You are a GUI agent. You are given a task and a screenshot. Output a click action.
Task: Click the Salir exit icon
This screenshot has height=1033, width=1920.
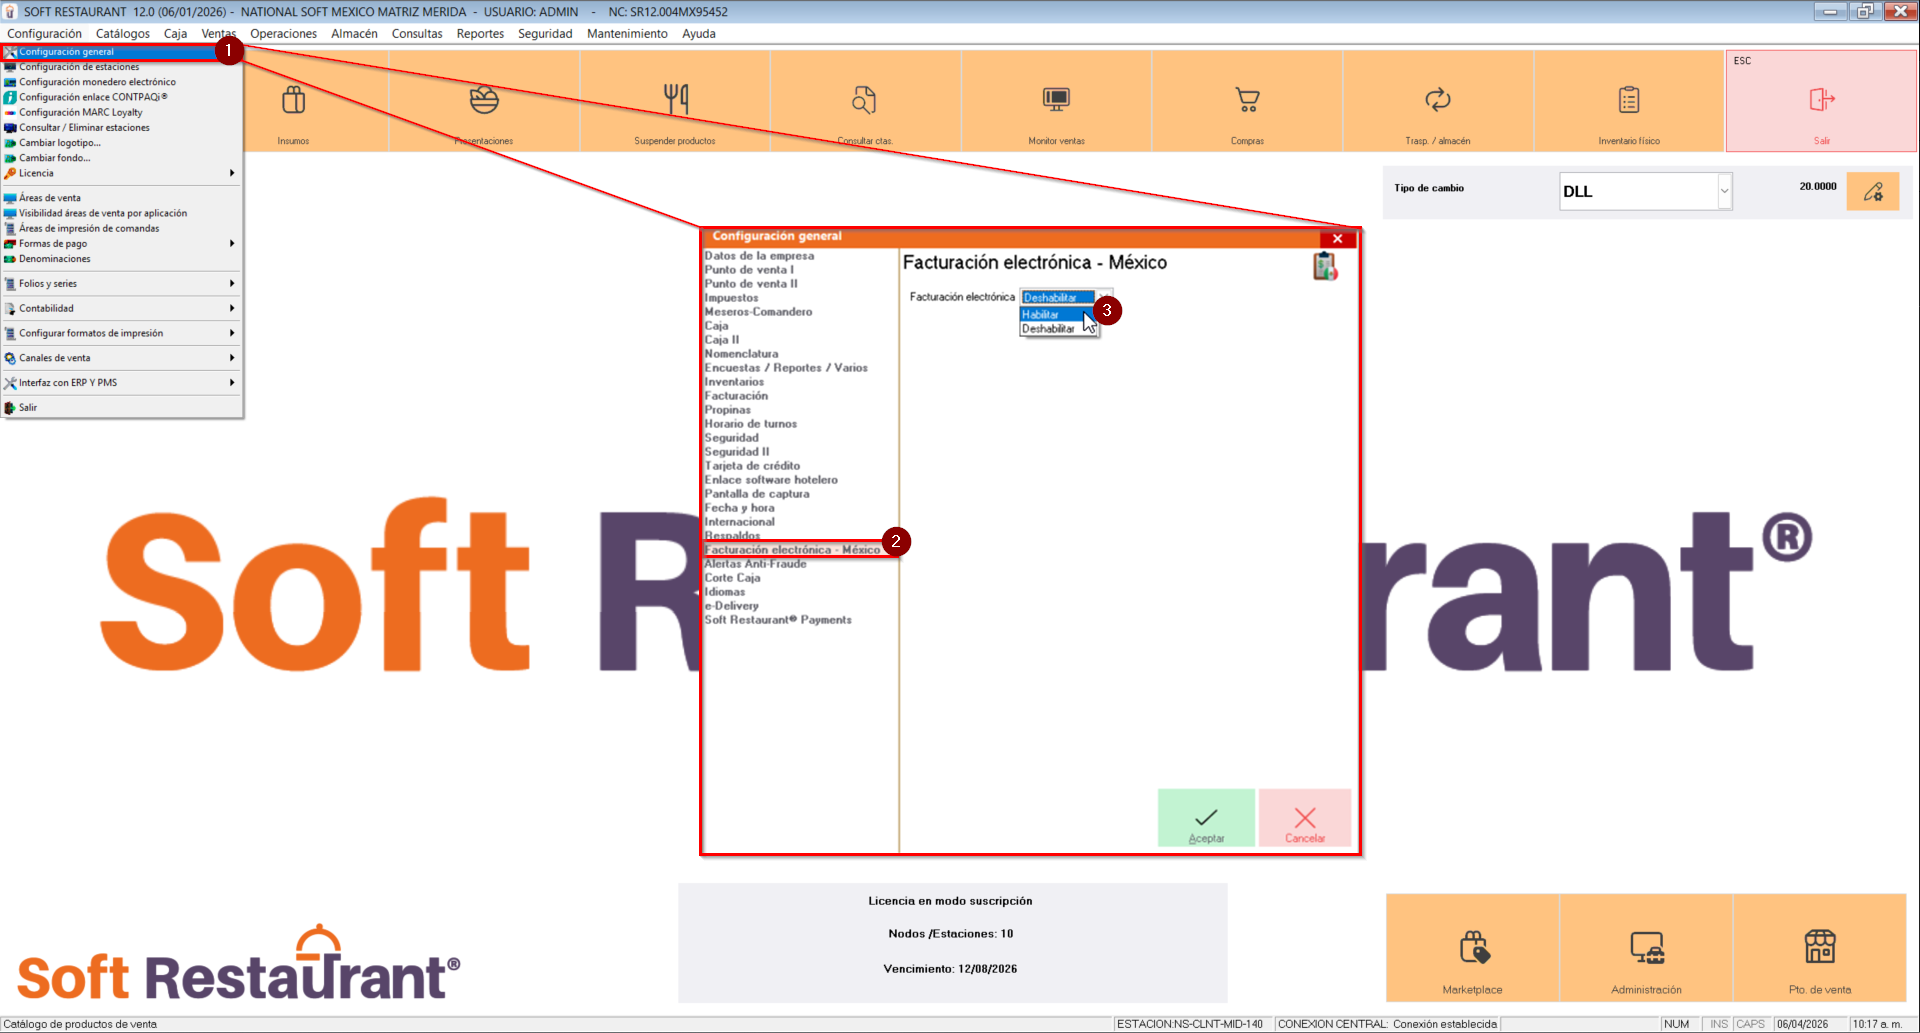pos(1822,100)
